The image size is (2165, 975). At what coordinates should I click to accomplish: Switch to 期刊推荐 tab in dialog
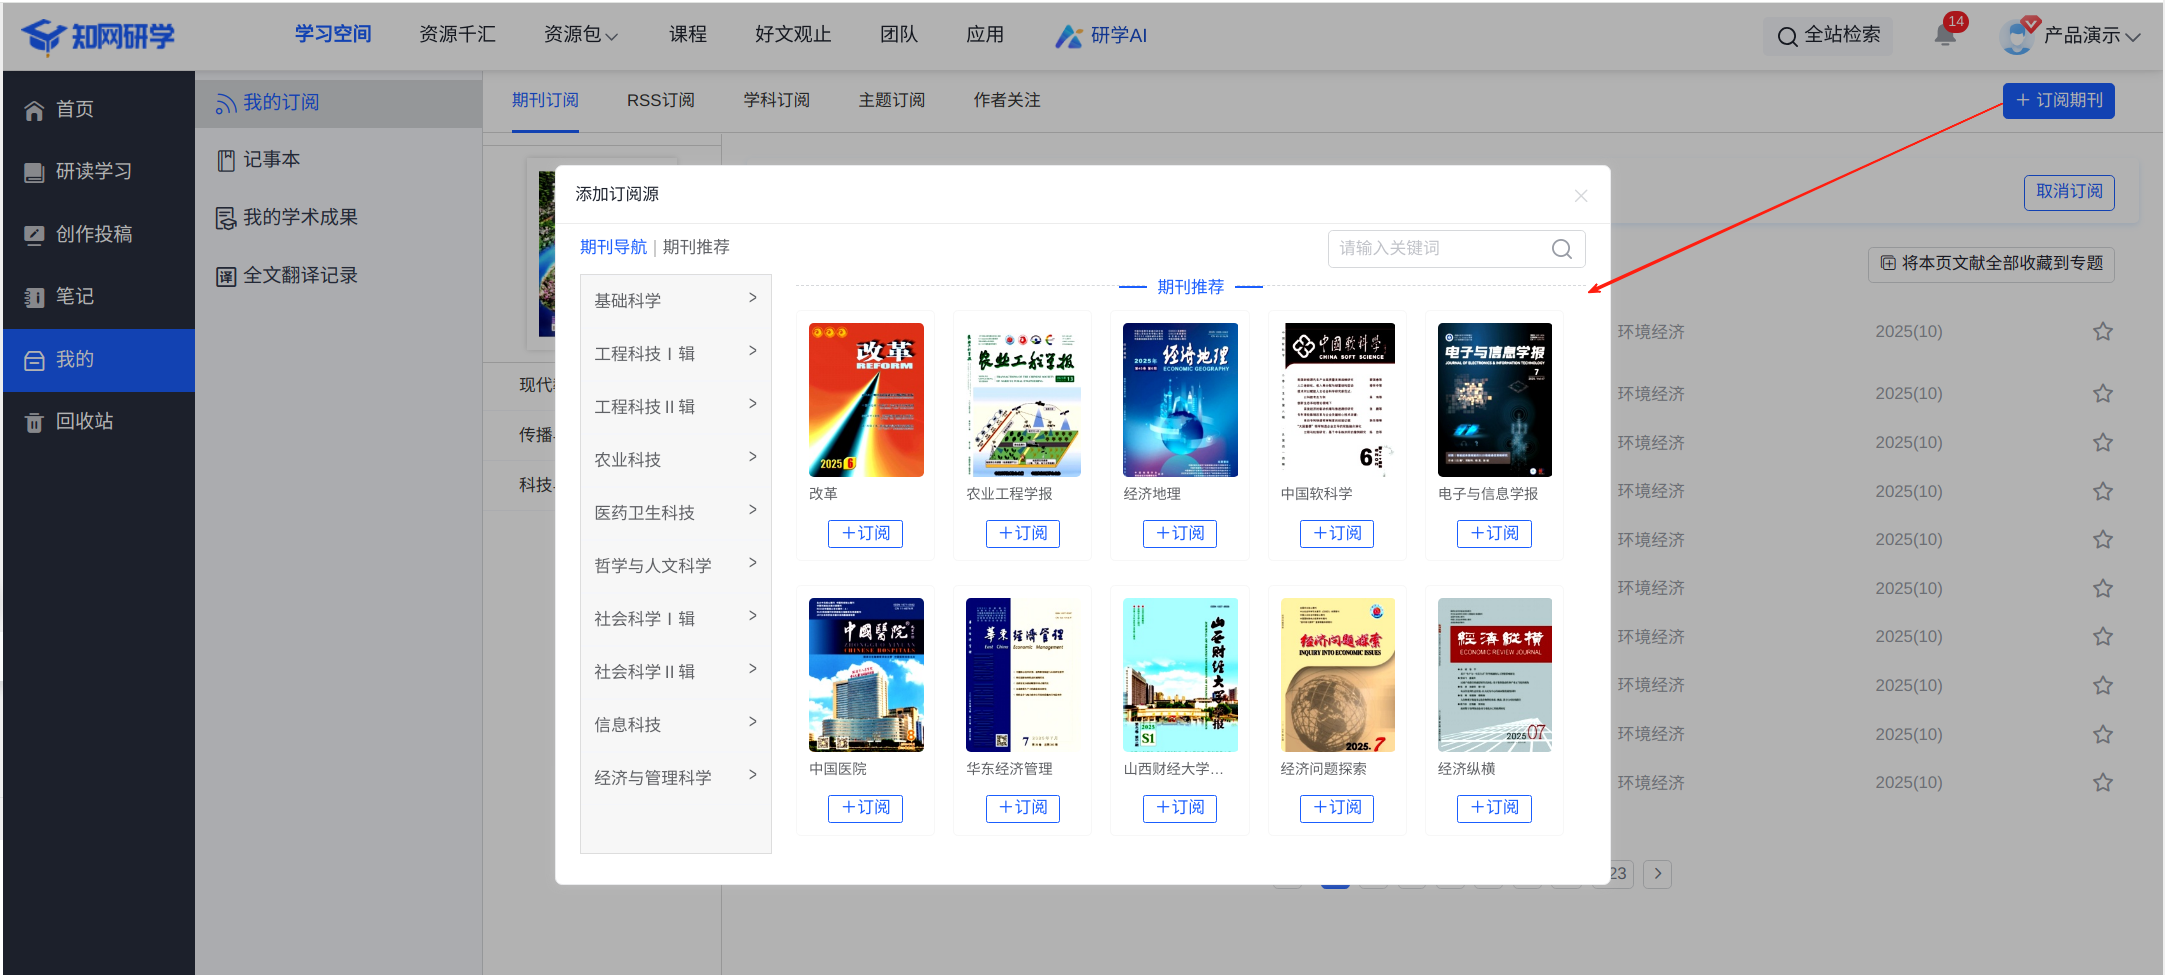pyautogui.click(x=696, y=247)
